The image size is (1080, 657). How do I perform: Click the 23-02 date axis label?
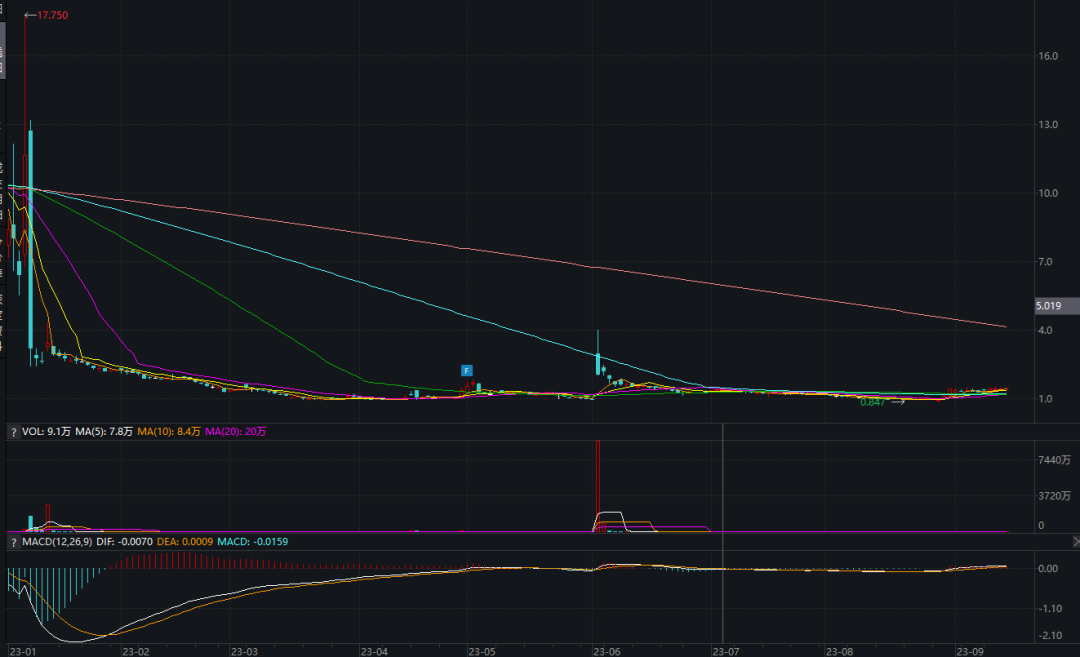coord(136,651)
